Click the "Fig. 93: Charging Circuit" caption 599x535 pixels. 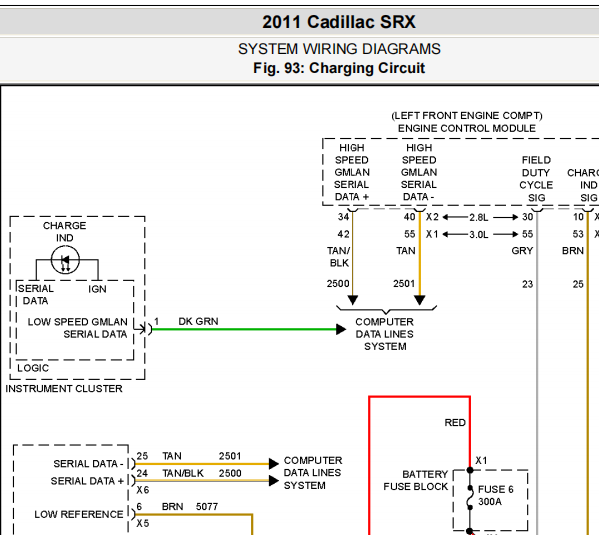(339, 68)
